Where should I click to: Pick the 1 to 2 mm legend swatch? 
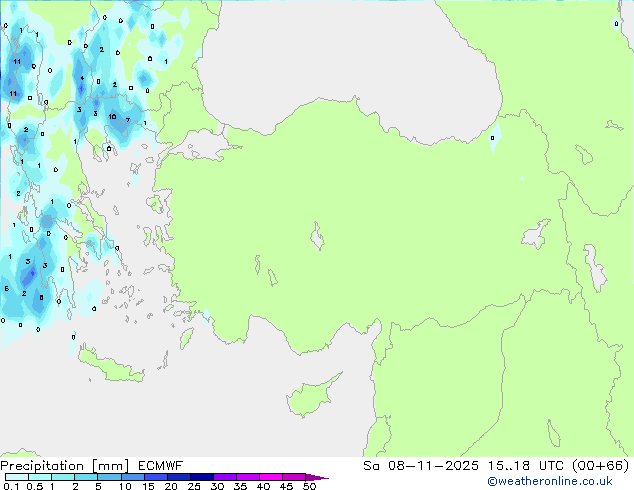(63, 477)
